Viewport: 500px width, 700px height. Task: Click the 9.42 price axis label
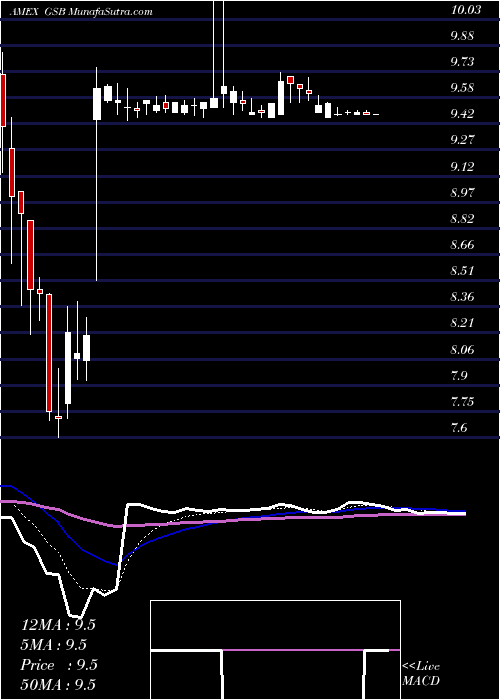point(462,114)
